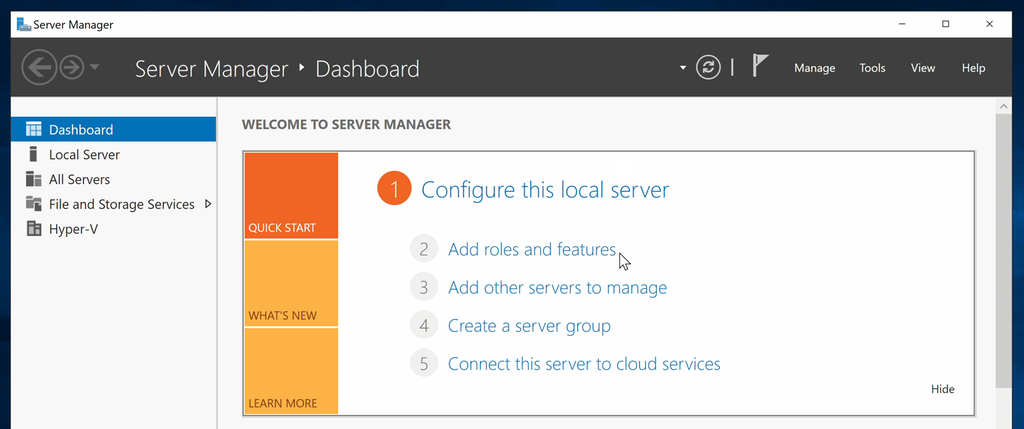Click the All Servers icon
1024x429 pixels.
[33, 179]
